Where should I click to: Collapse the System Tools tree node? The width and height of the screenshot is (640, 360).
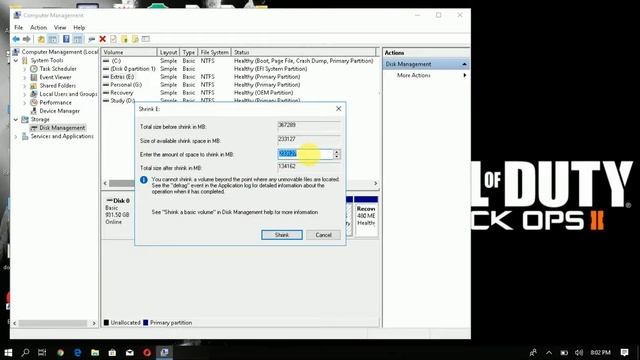[16, 60]
